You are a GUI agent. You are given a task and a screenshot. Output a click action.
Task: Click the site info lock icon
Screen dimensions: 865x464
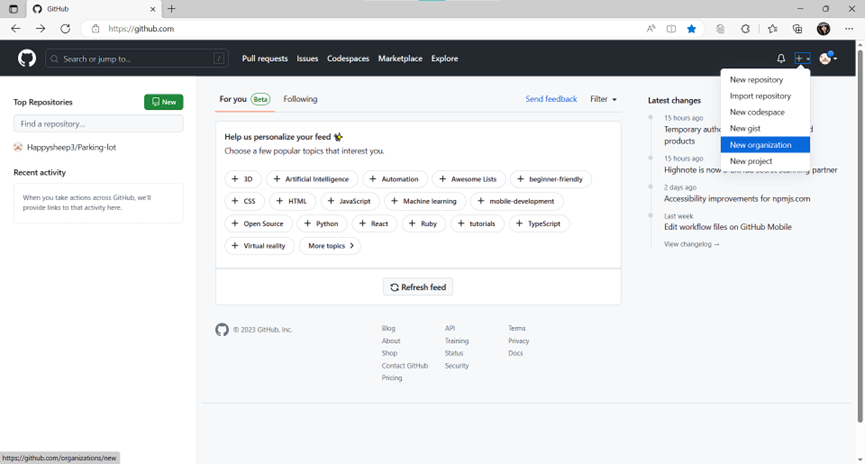pyautogui.click(x=95, y=29)
